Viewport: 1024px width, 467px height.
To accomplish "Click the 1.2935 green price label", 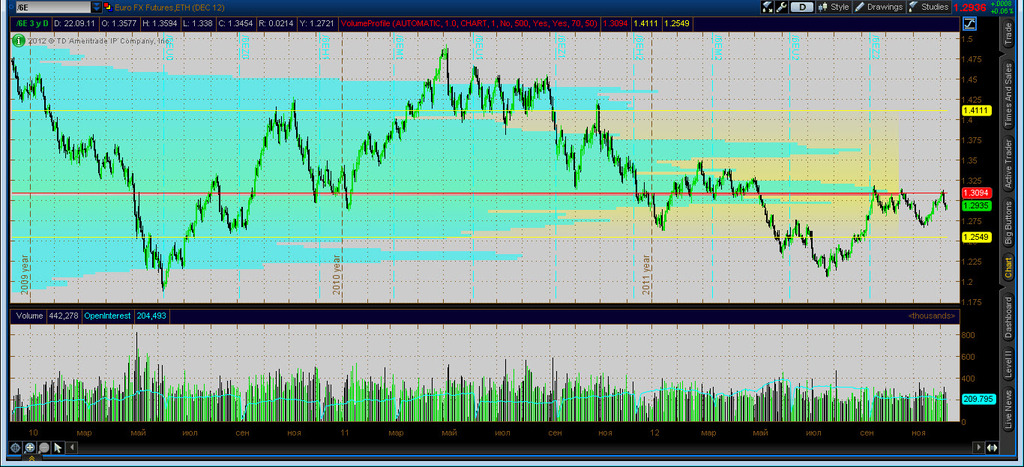I will coord(977,206).
